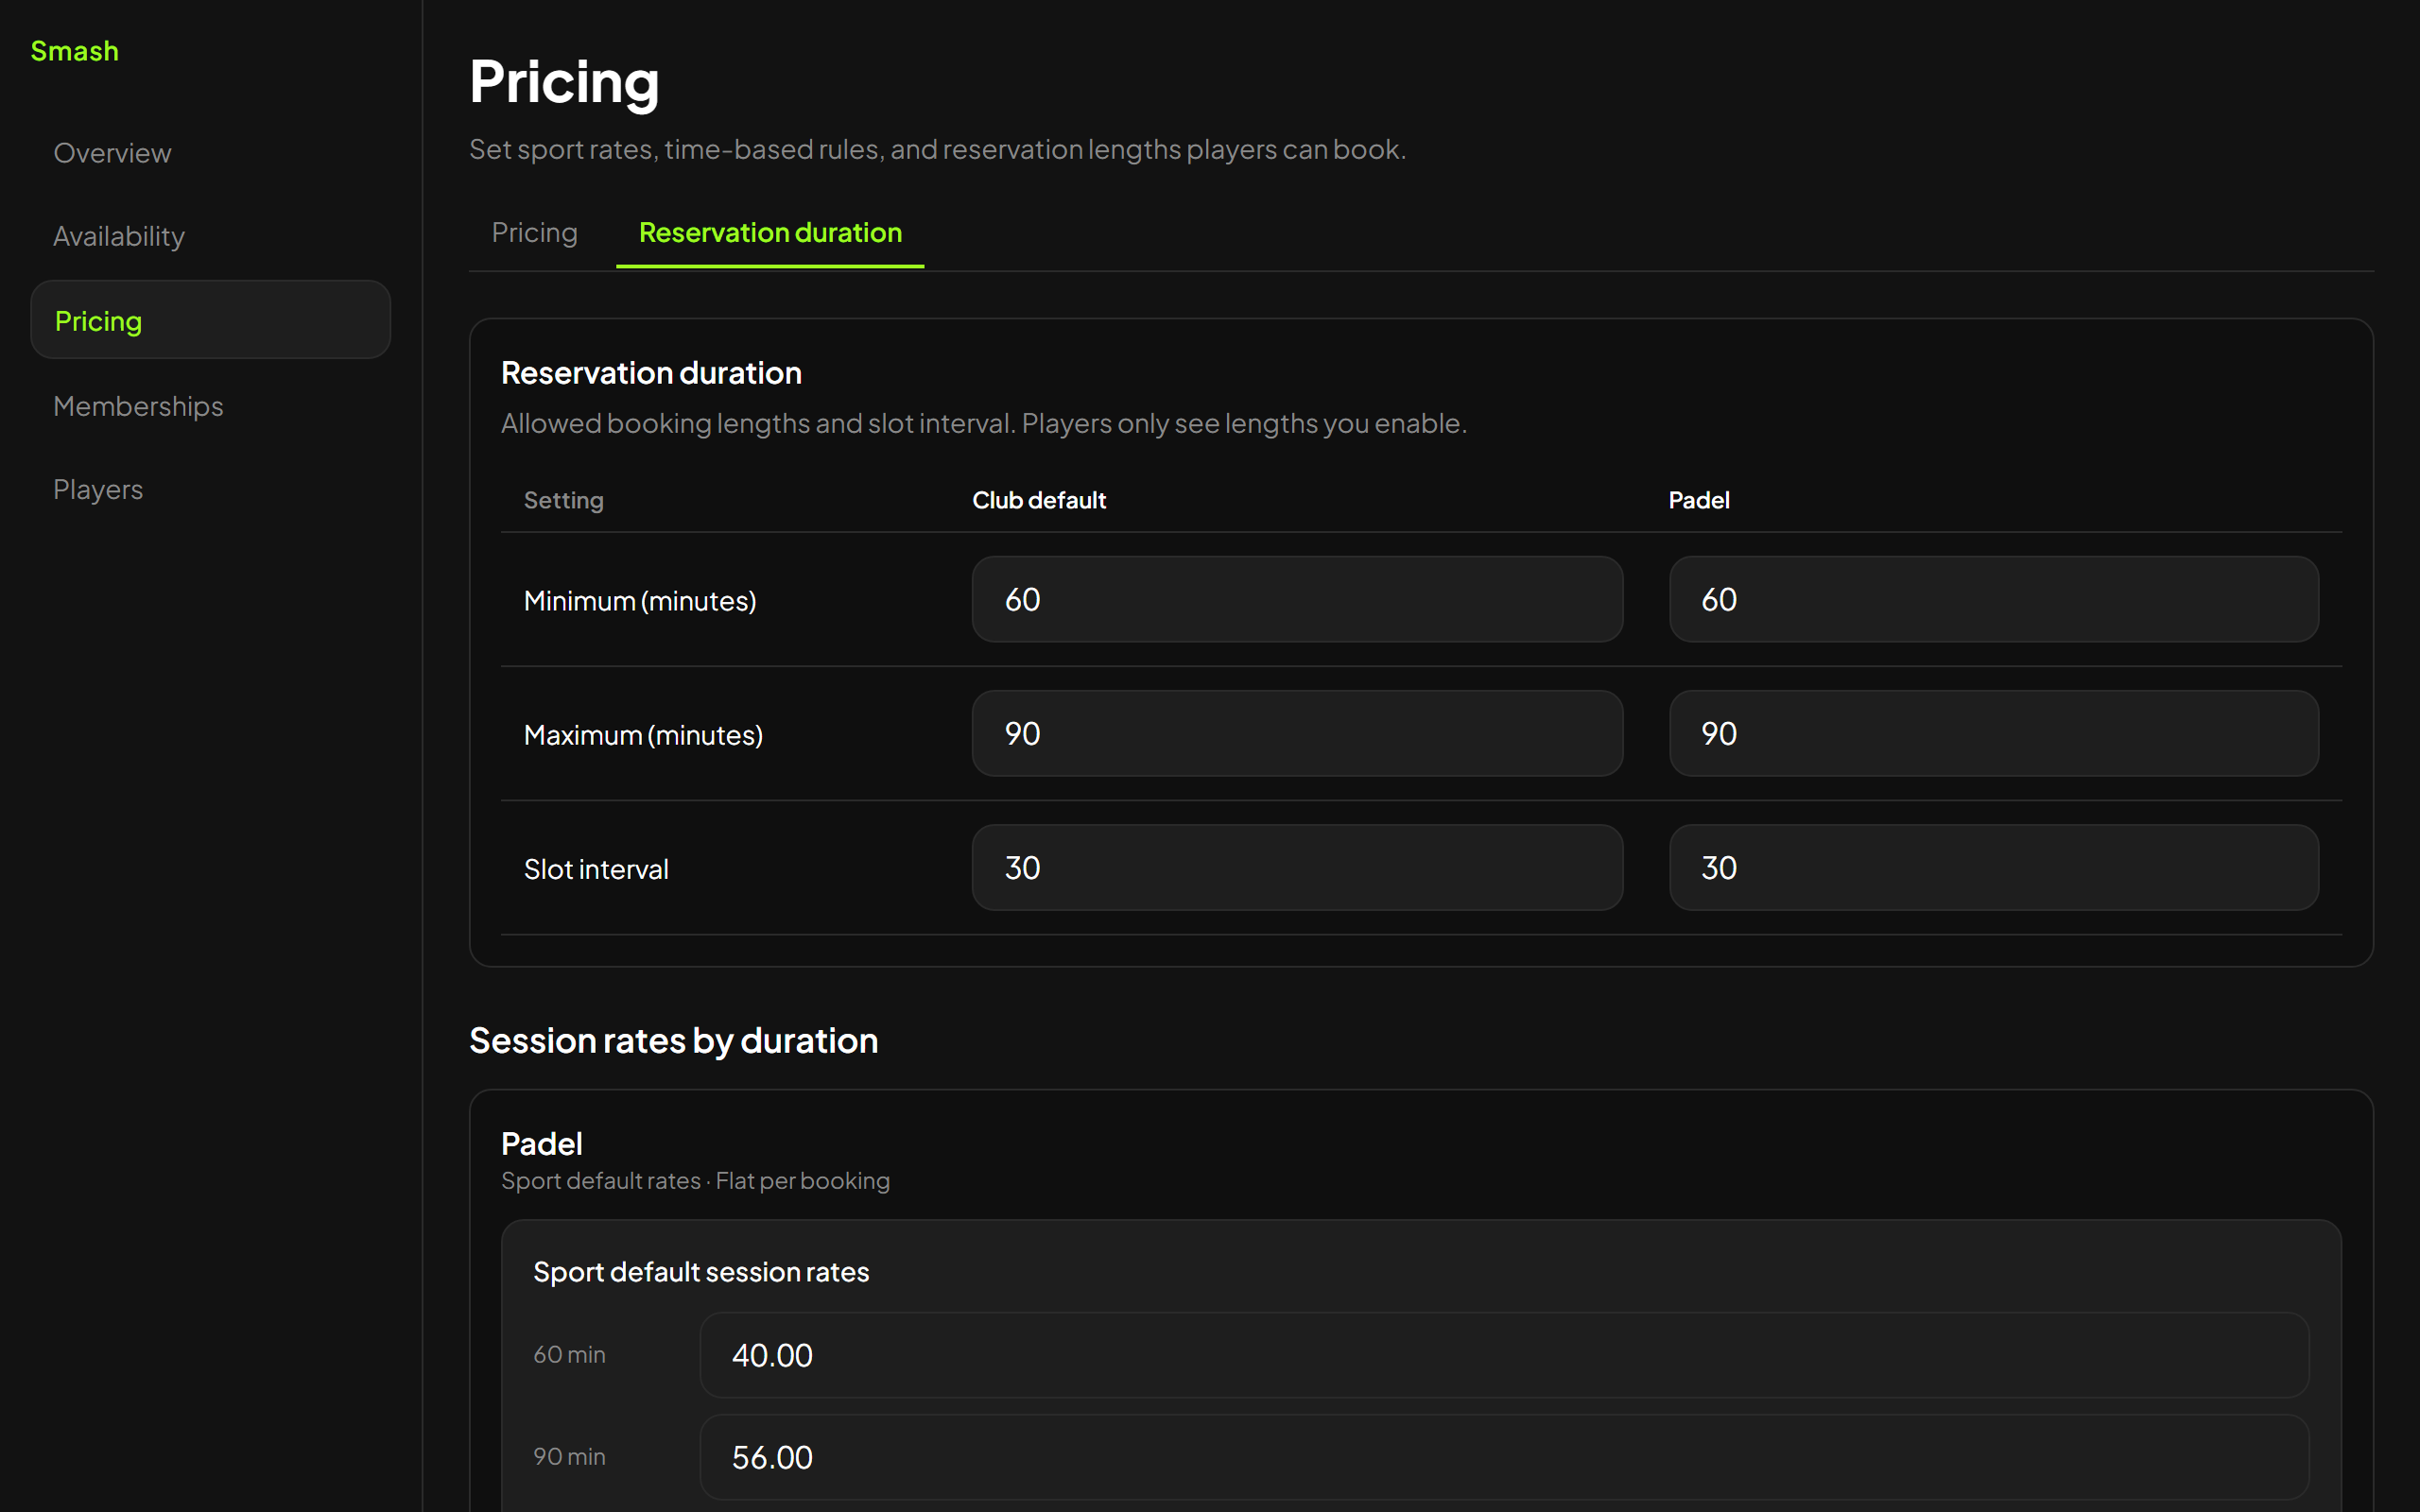
Task: Click Club default Slot interval field
Action: click(x=1297, y=867)
